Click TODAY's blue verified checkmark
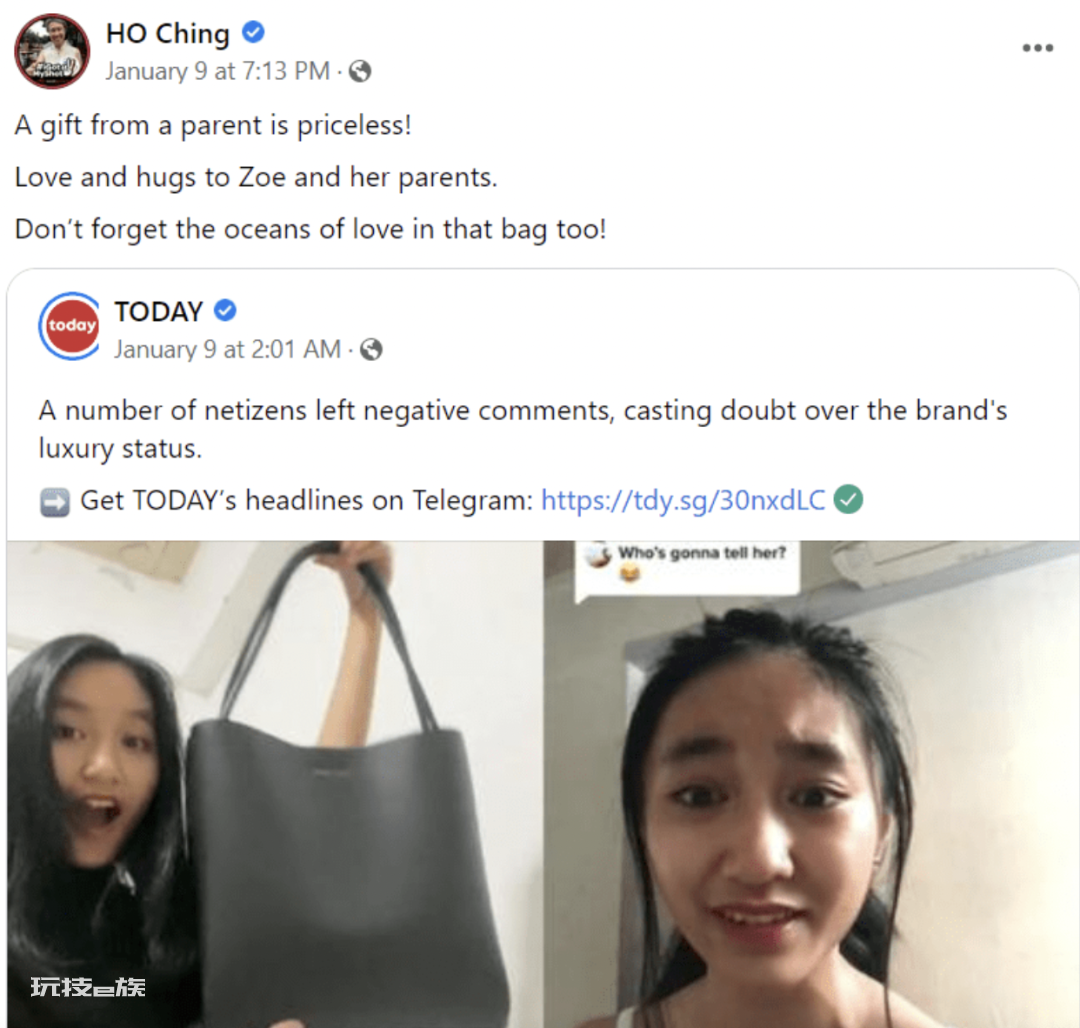This screenshot has height=1028, width=1080. [225, 311]
